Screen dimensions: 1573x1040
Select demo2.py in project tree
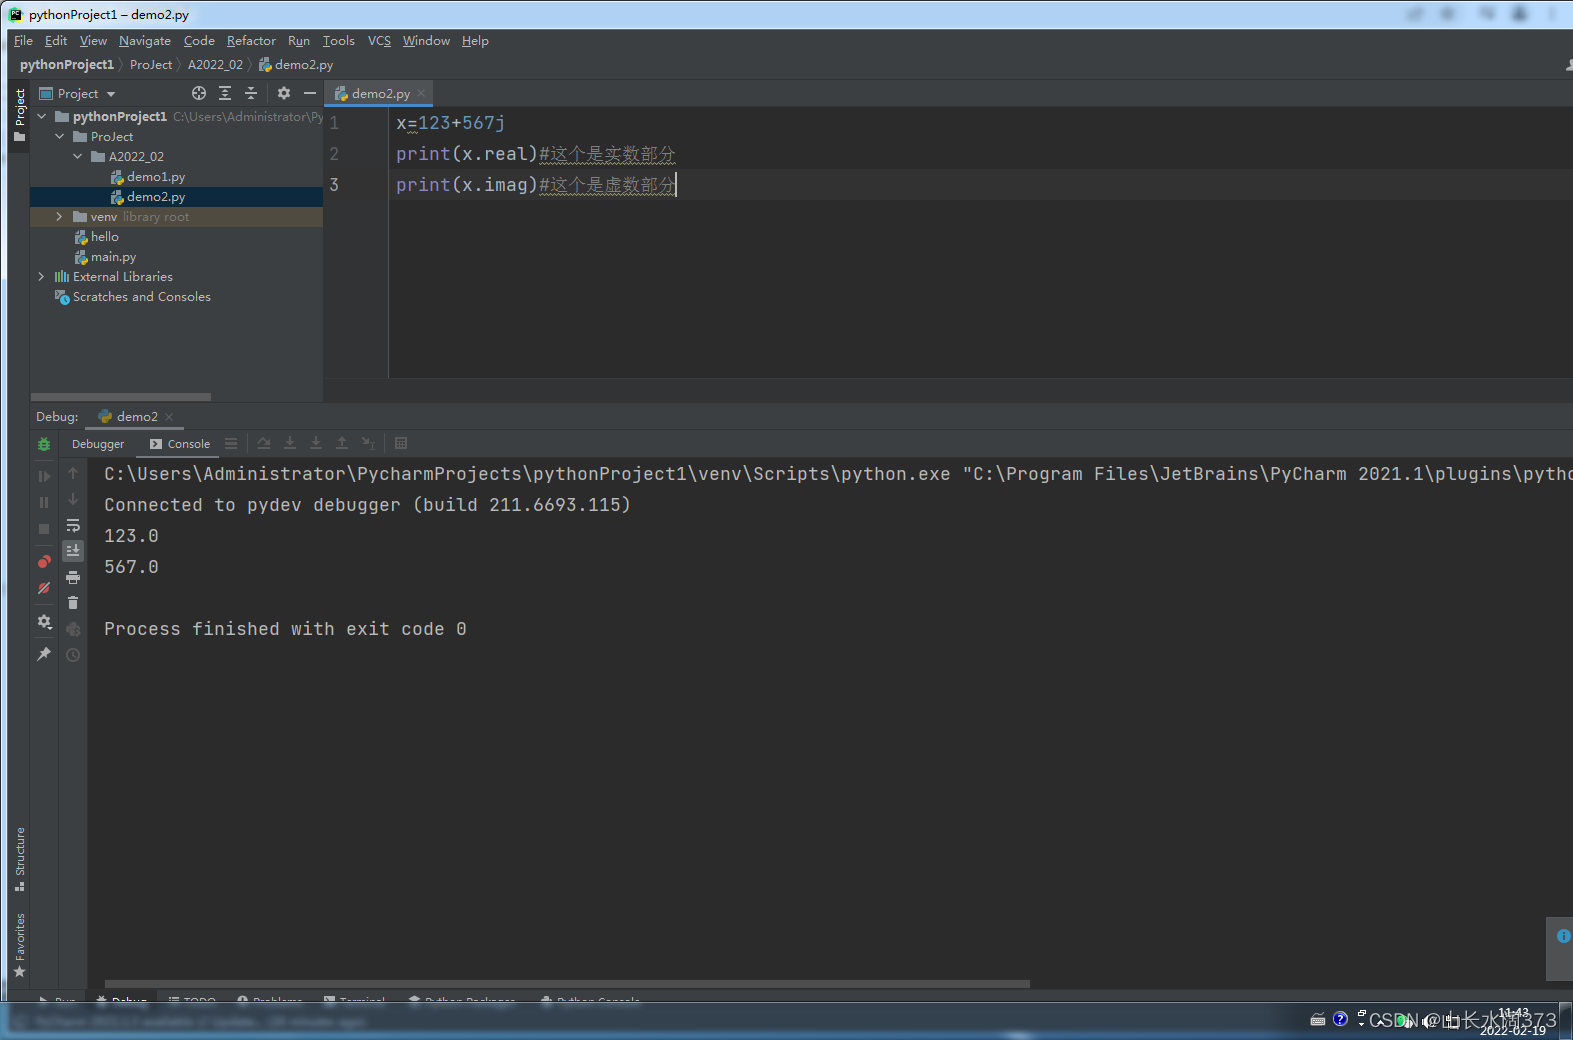(148, 197)
